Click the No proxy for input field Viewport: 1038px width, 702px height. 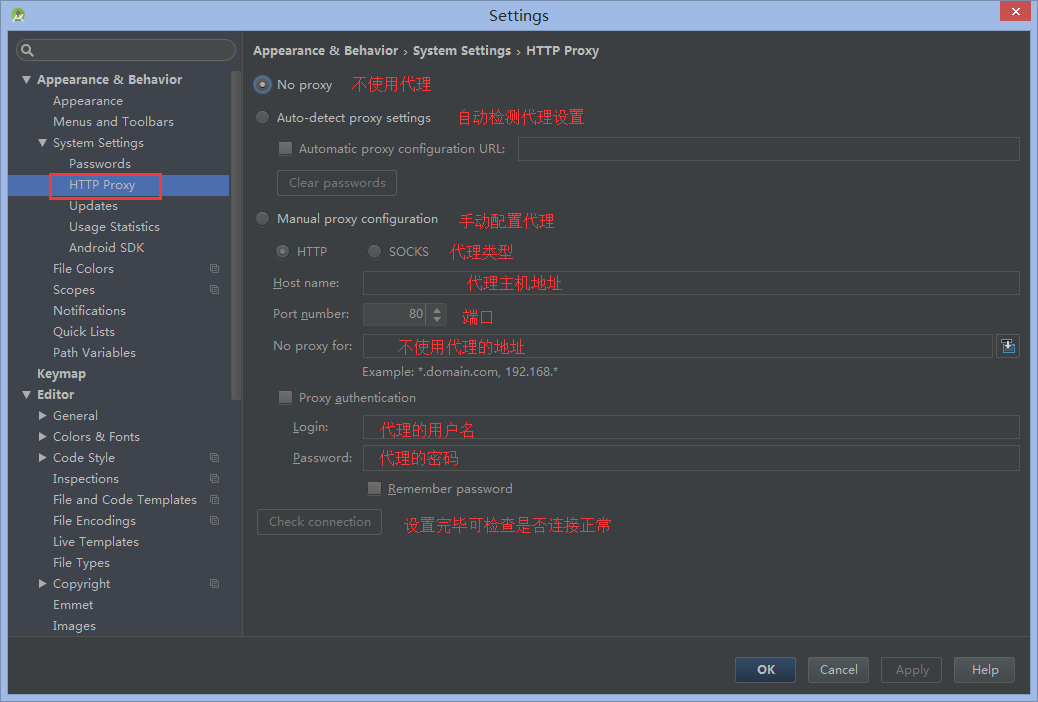(678, 346)
